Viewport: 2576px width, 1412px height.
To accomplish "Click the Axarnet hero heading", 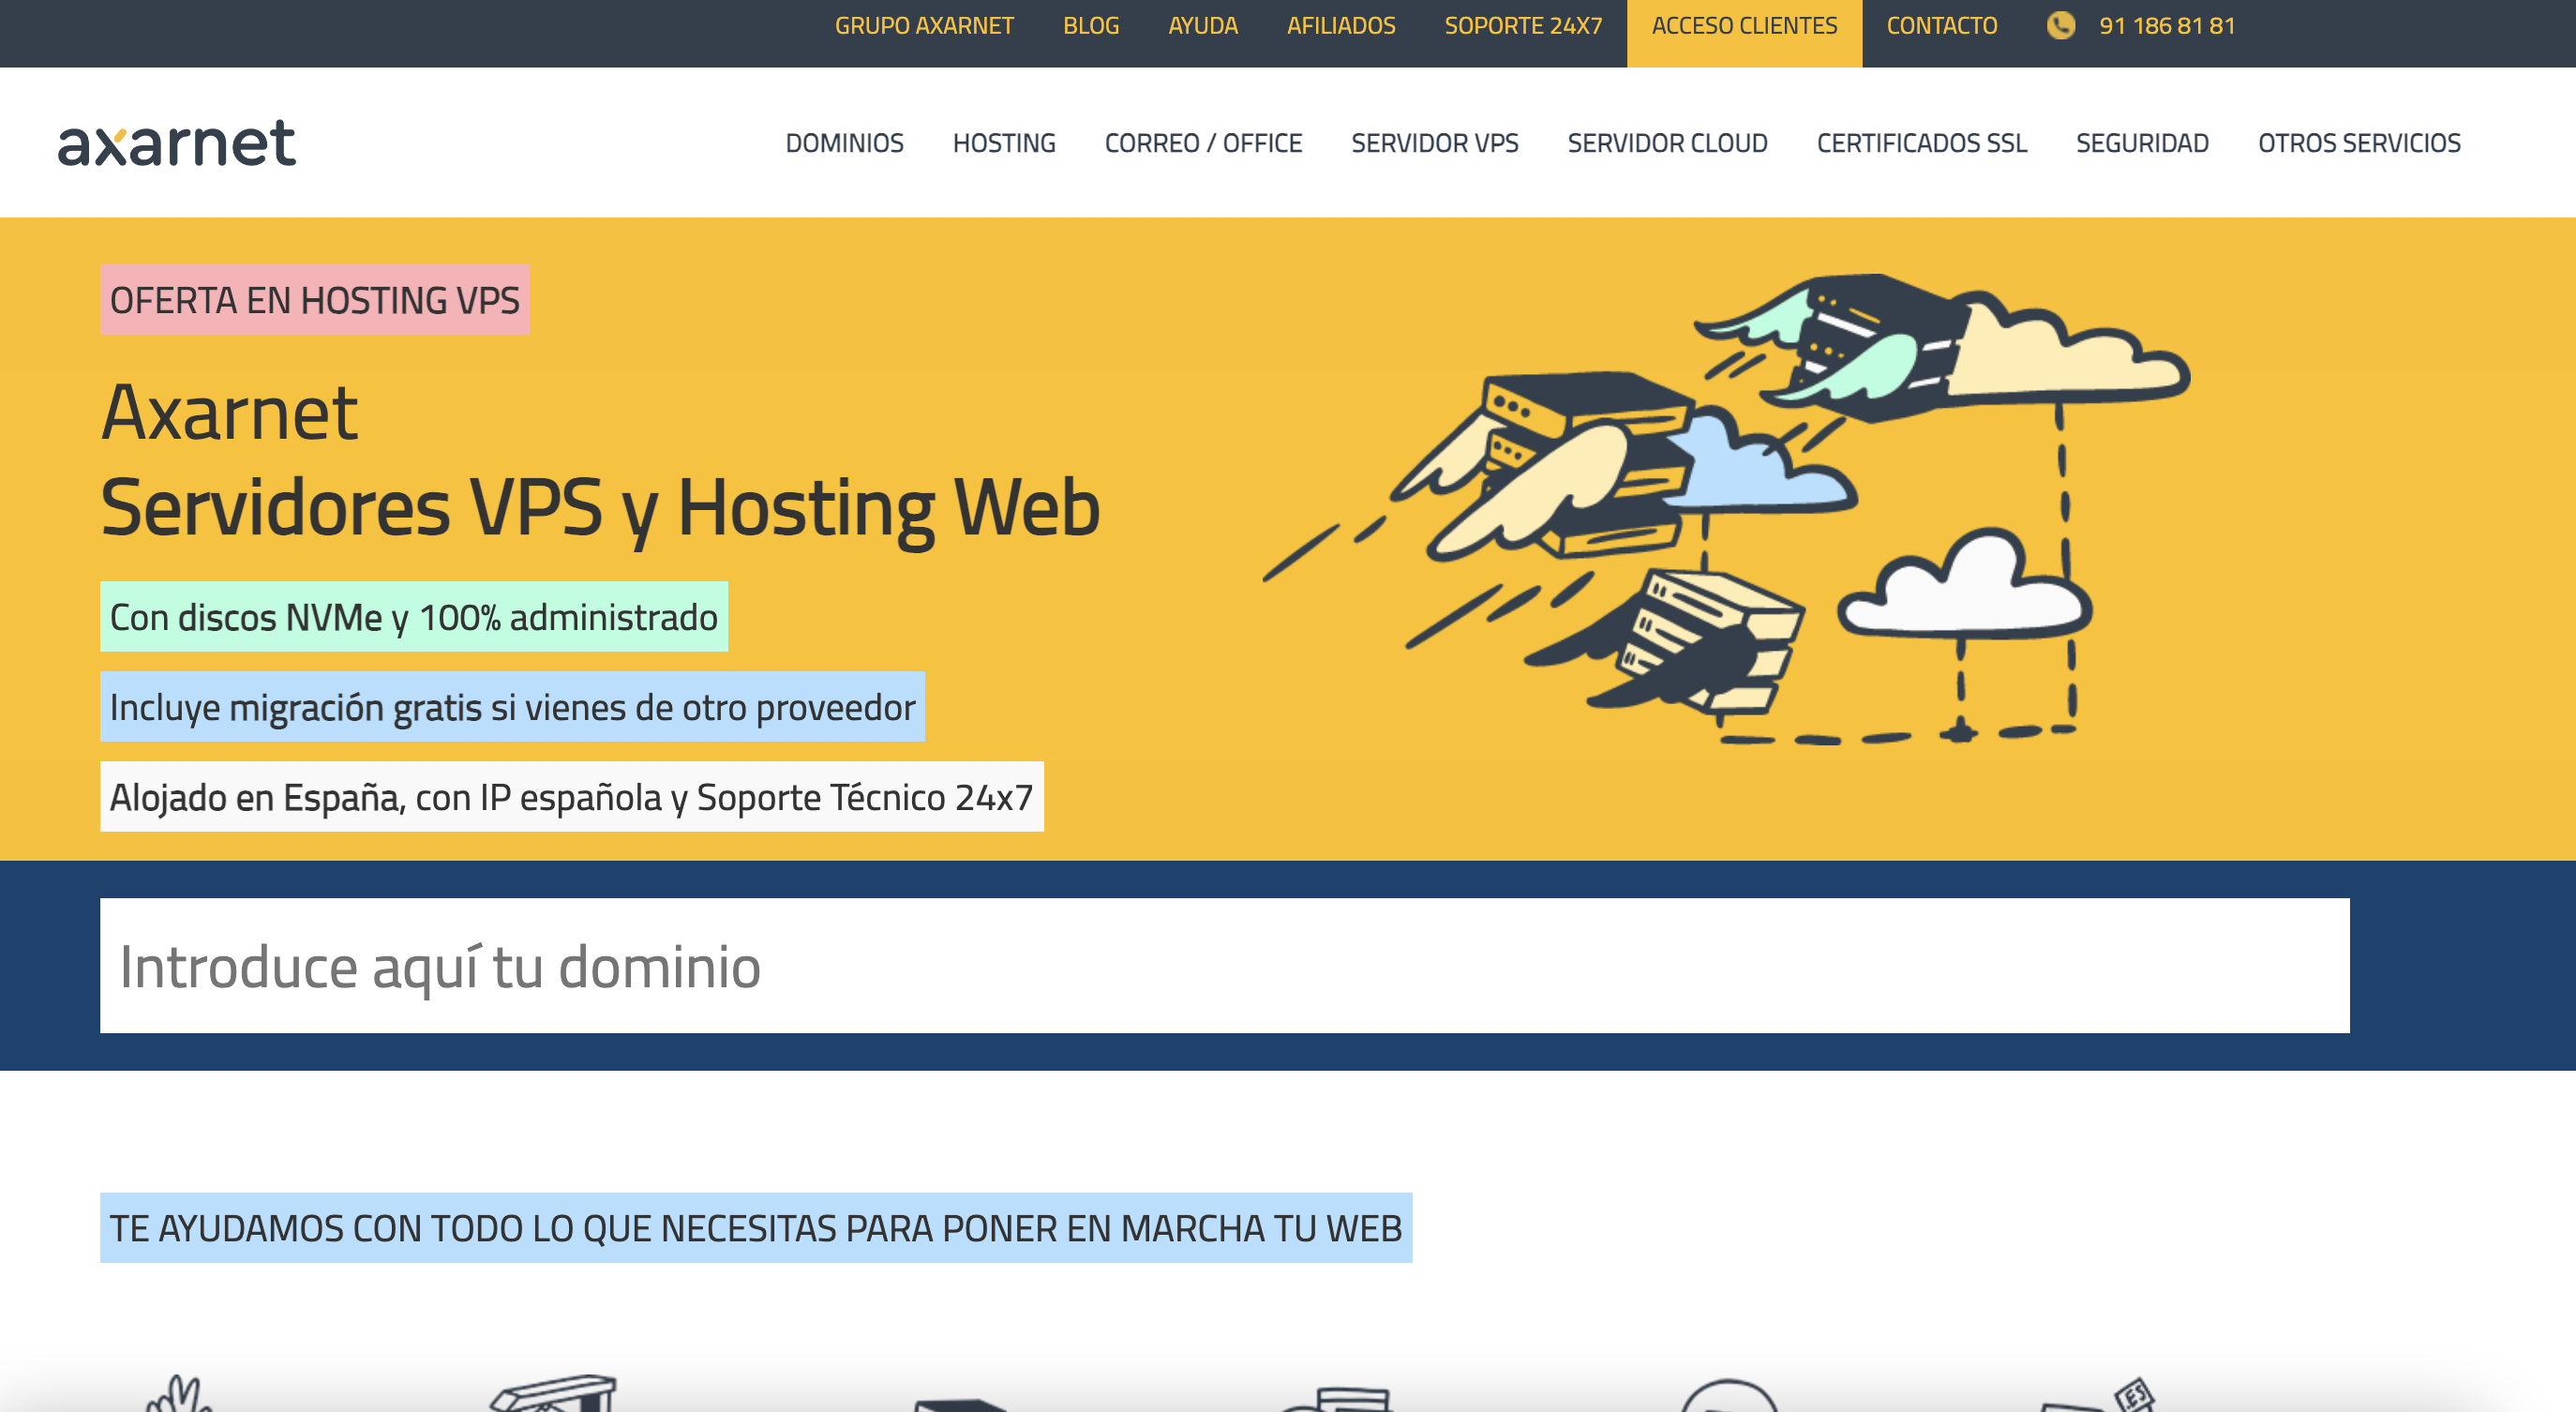I will pos(229,412).
